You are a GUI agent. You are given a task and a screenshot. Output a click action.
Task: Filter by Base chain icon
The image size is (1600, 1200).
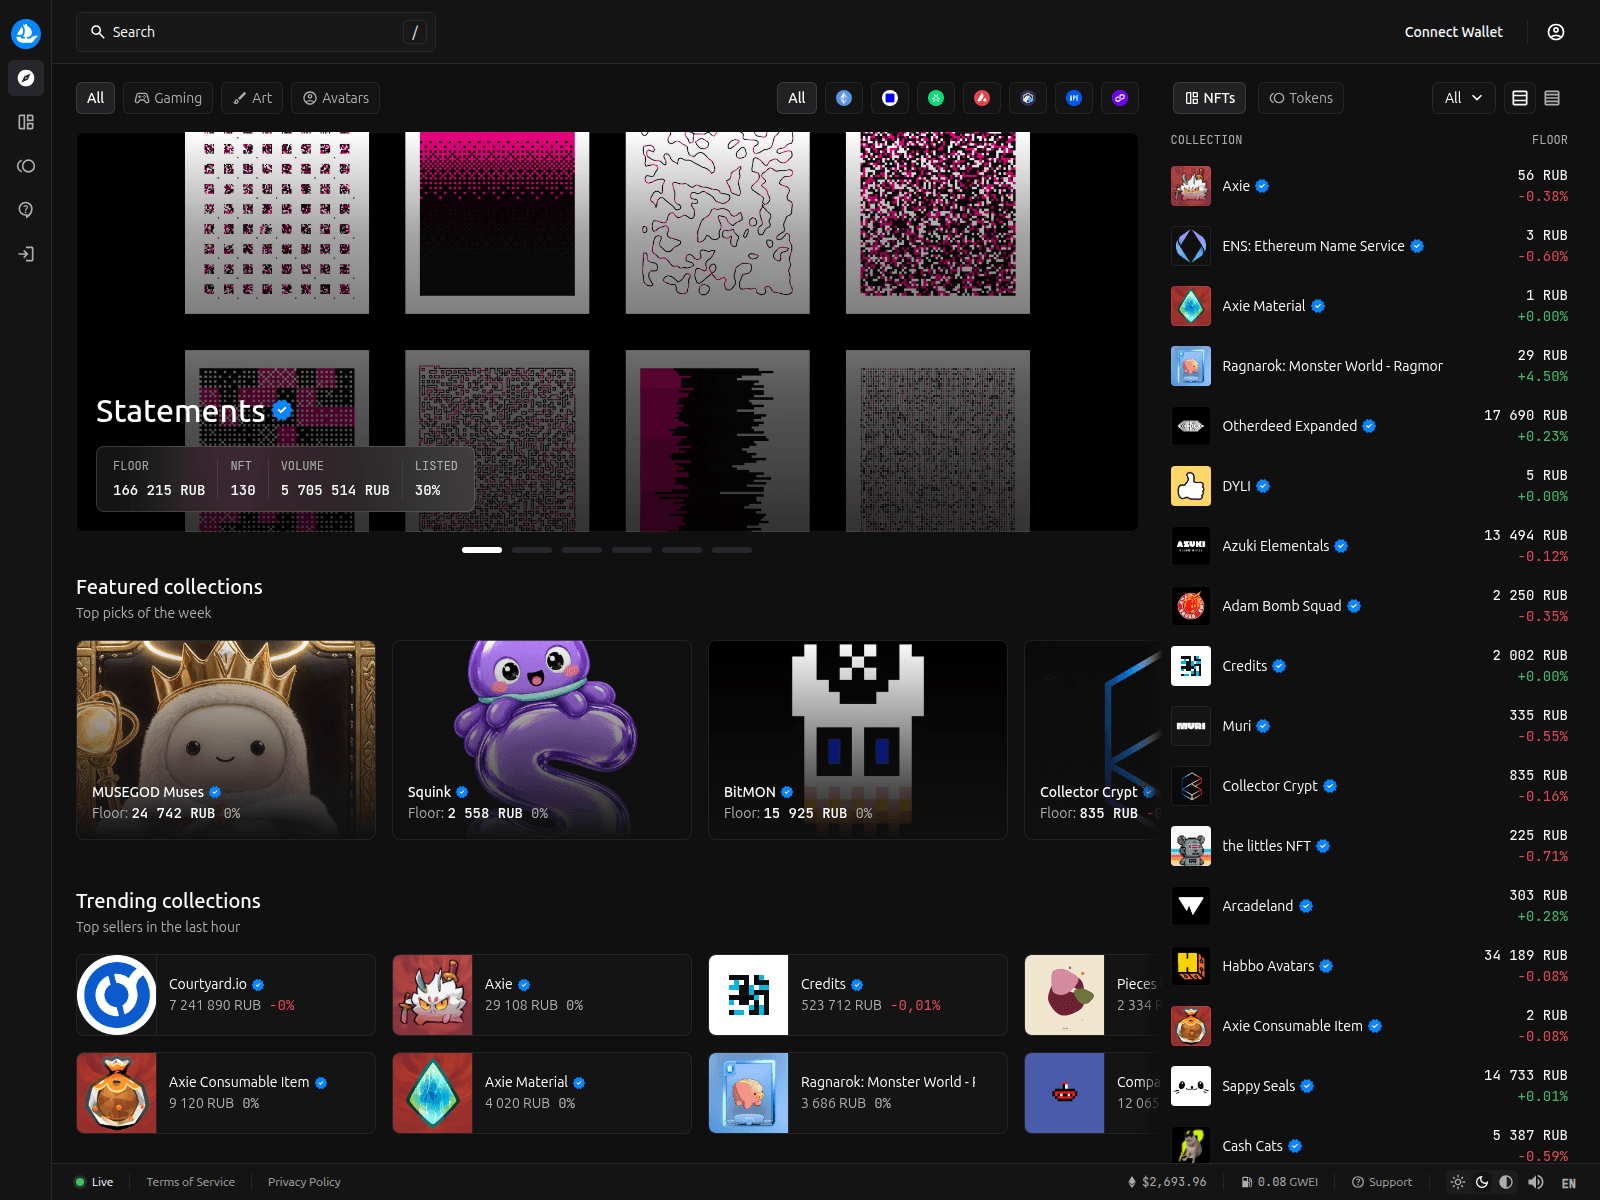tap(890, 98)
